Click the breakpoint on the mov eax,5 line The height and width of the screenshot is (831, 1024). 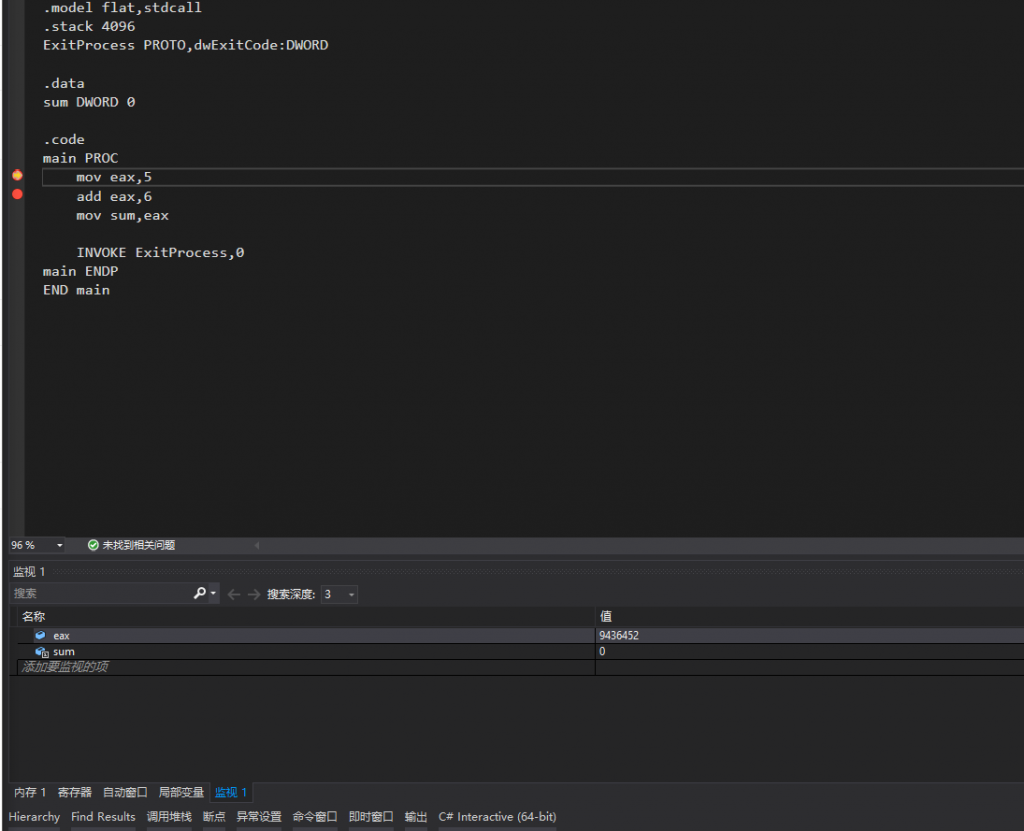click(17, 175)
